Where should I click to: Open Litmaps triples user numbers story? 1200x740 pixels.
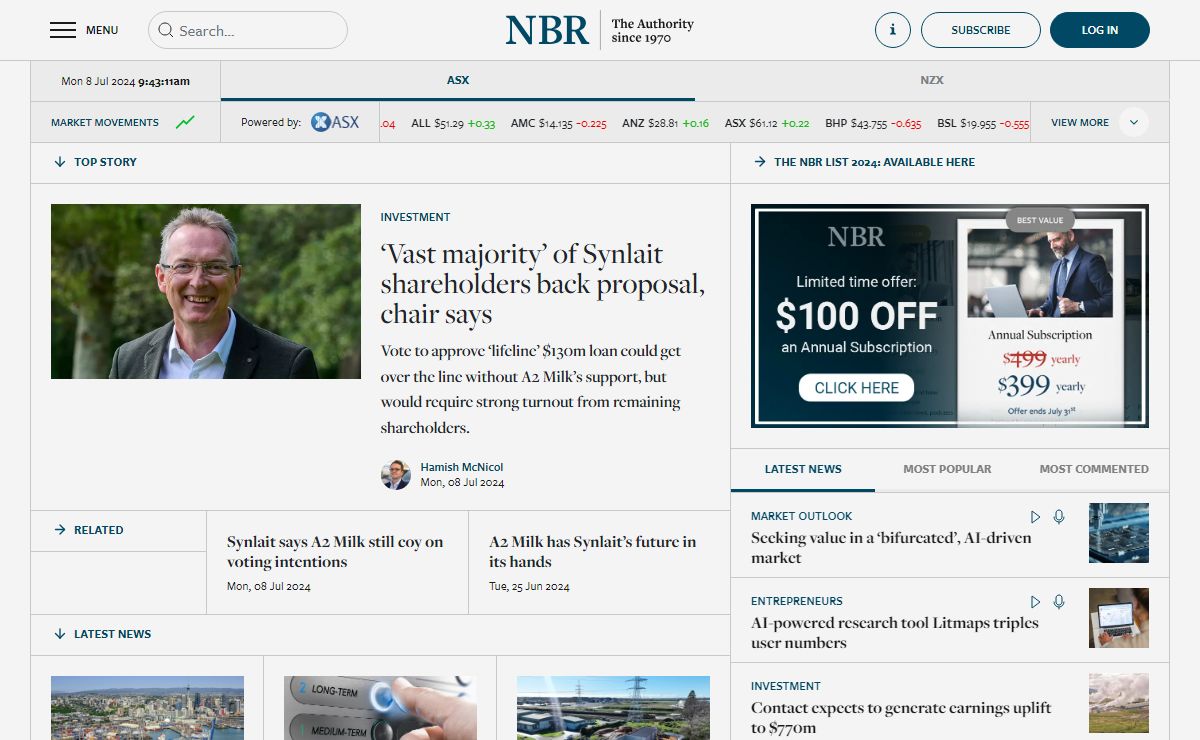point(895,633)
